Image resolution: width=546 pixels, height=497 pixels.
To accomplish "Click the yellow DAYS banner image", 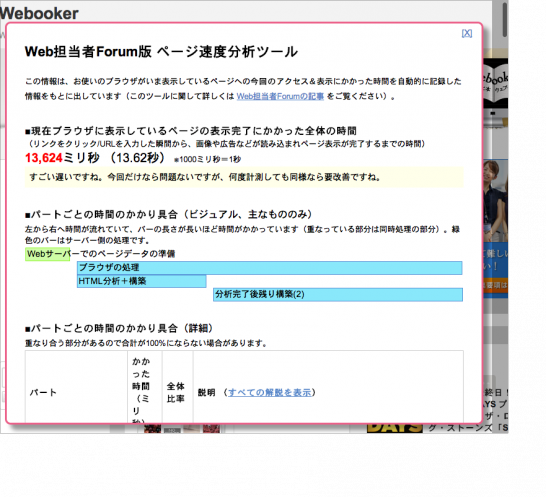I will (x=395, y=428).
